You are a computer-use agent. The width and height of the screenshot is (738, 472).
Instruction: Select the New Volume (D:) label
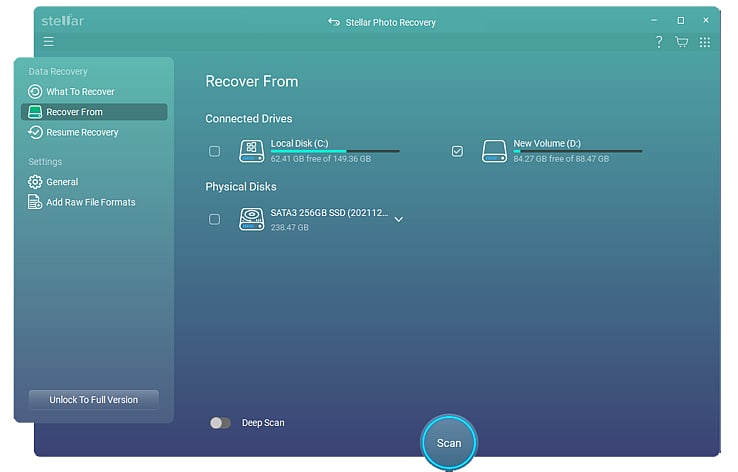(x=547, y=143)
